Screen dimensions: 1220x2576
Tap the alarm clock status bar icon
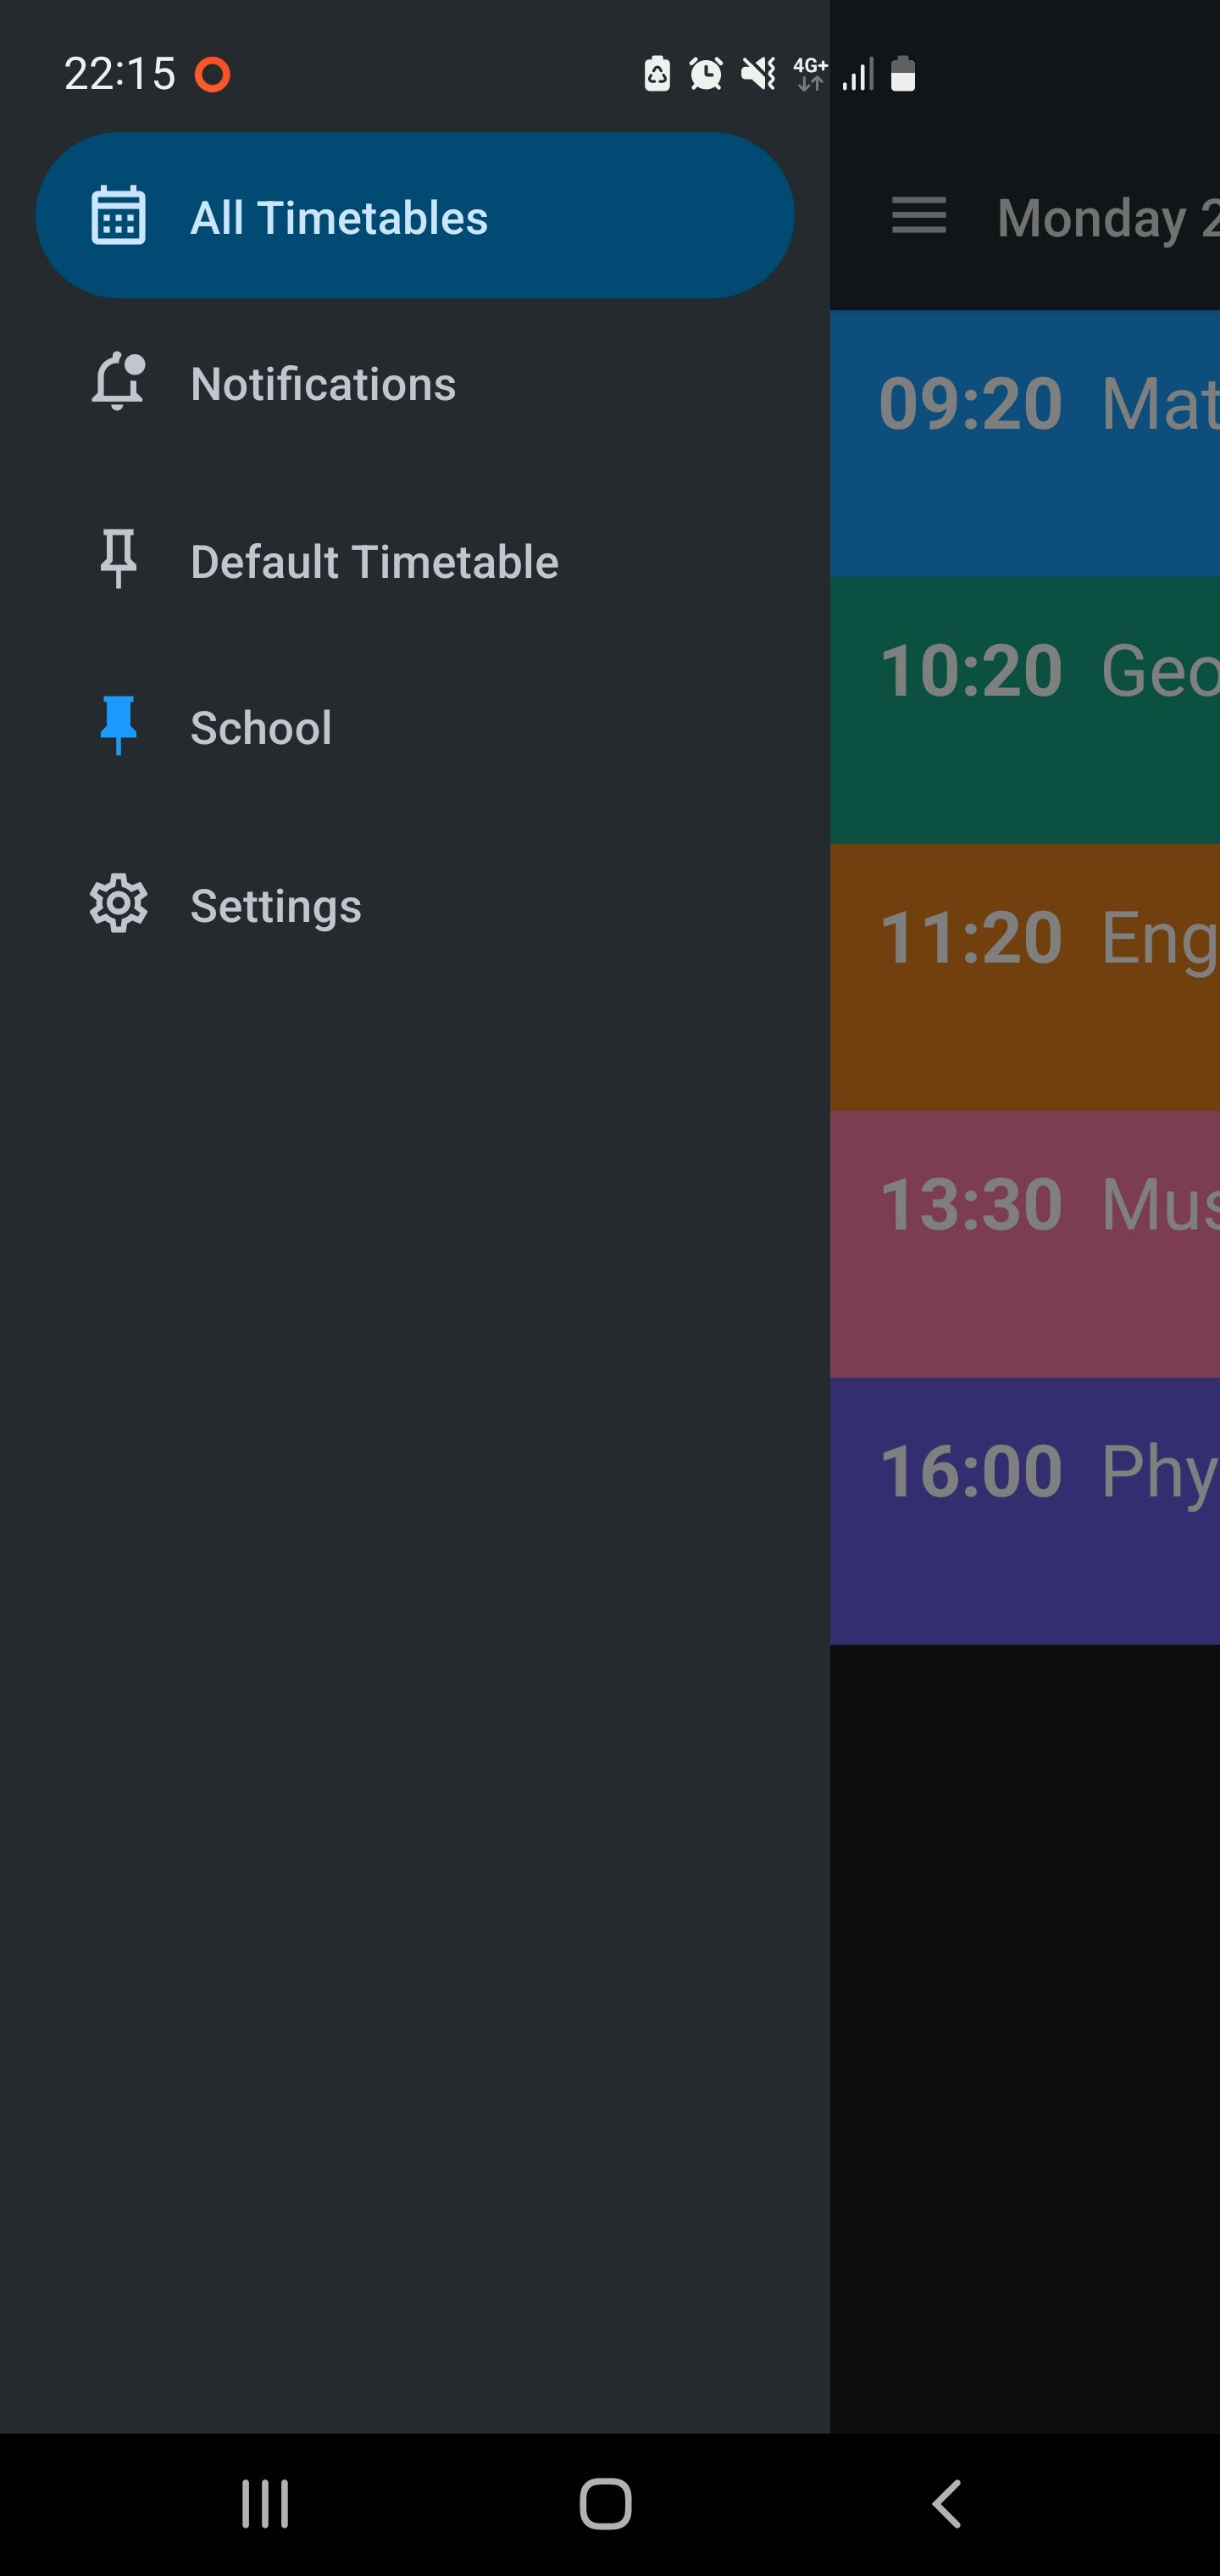[x=706, y=73]
